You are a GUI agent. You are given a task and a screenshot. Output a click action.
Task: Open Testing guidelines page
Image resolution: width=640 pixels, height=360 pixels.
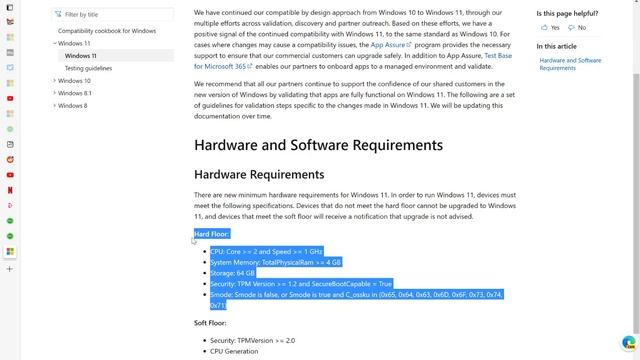tap(88, 68)
